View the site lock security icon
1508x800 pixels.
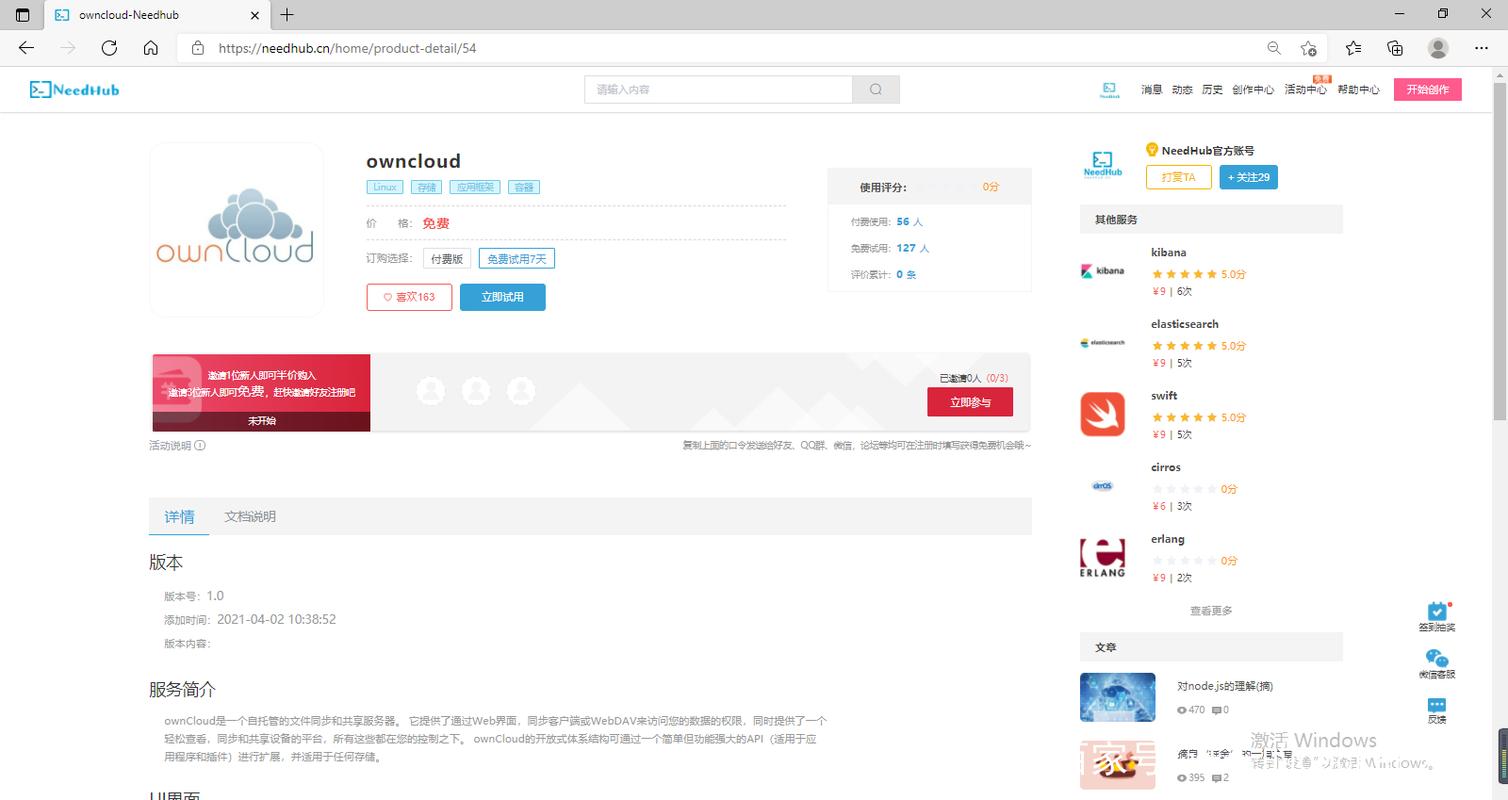[198, 48]
